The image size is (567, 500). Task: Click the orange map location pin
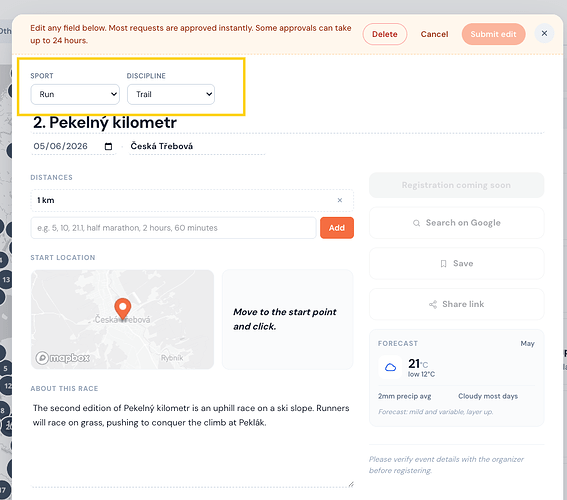coord(123,309)
